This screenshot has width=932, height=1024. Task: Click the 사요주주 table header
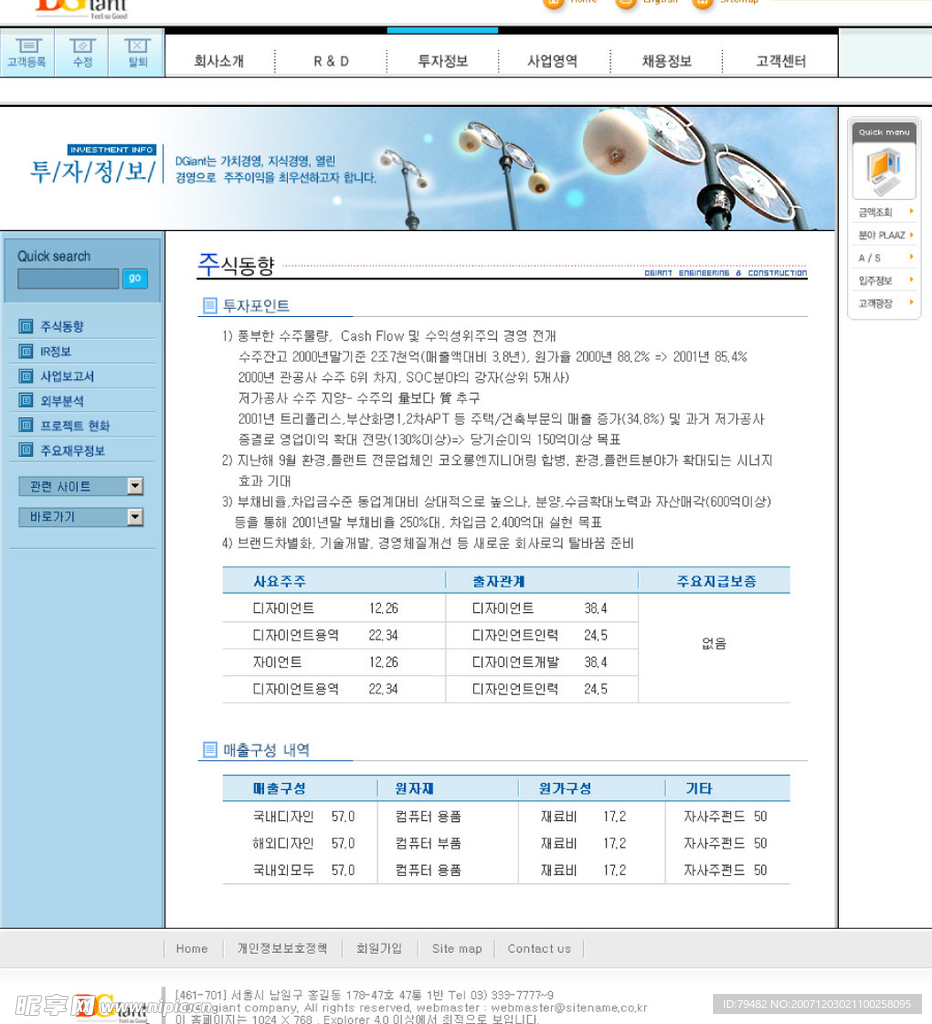(280, 581)
